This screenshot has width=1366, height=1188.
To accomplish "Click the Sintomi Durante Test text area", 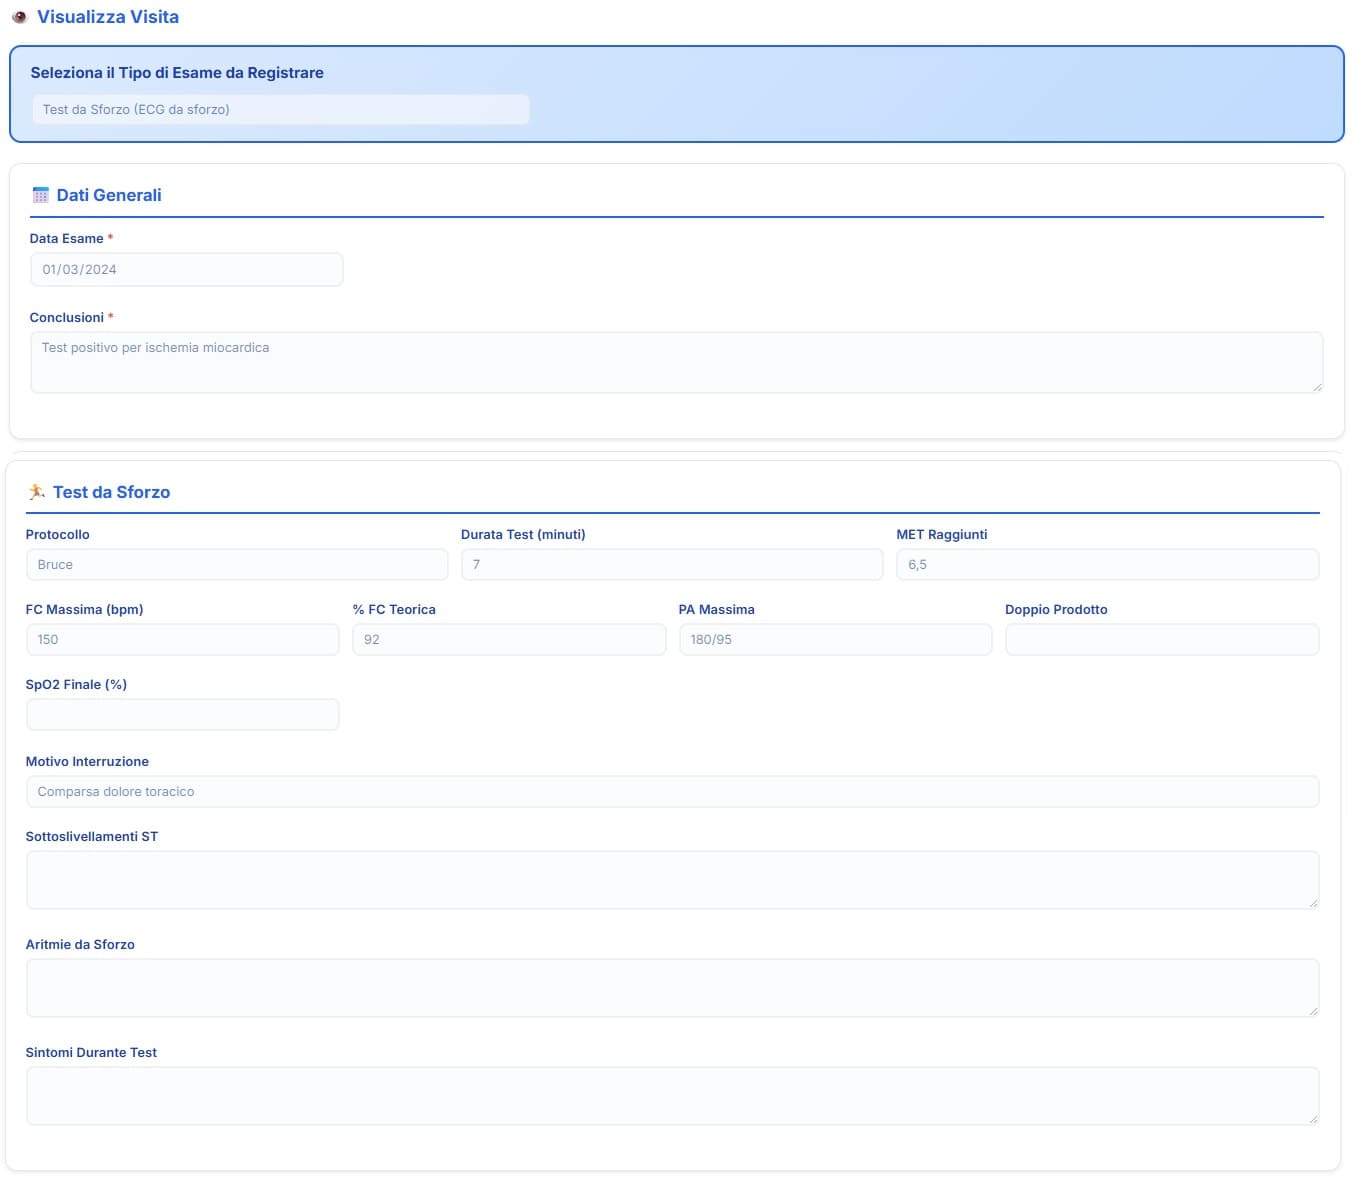I will (671, 1096).
